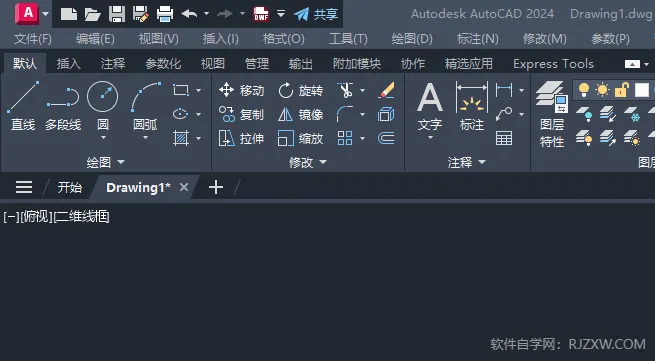This screenshot has width=655, height=361.
Task: Open the undo history dropdown arrow
Action: coord(206,14)
